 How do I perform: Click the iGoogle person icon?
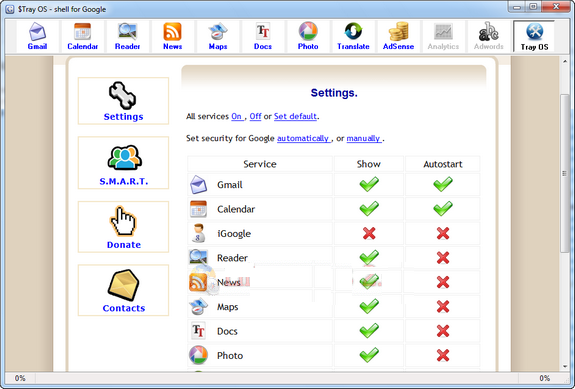tap(198, 233)
